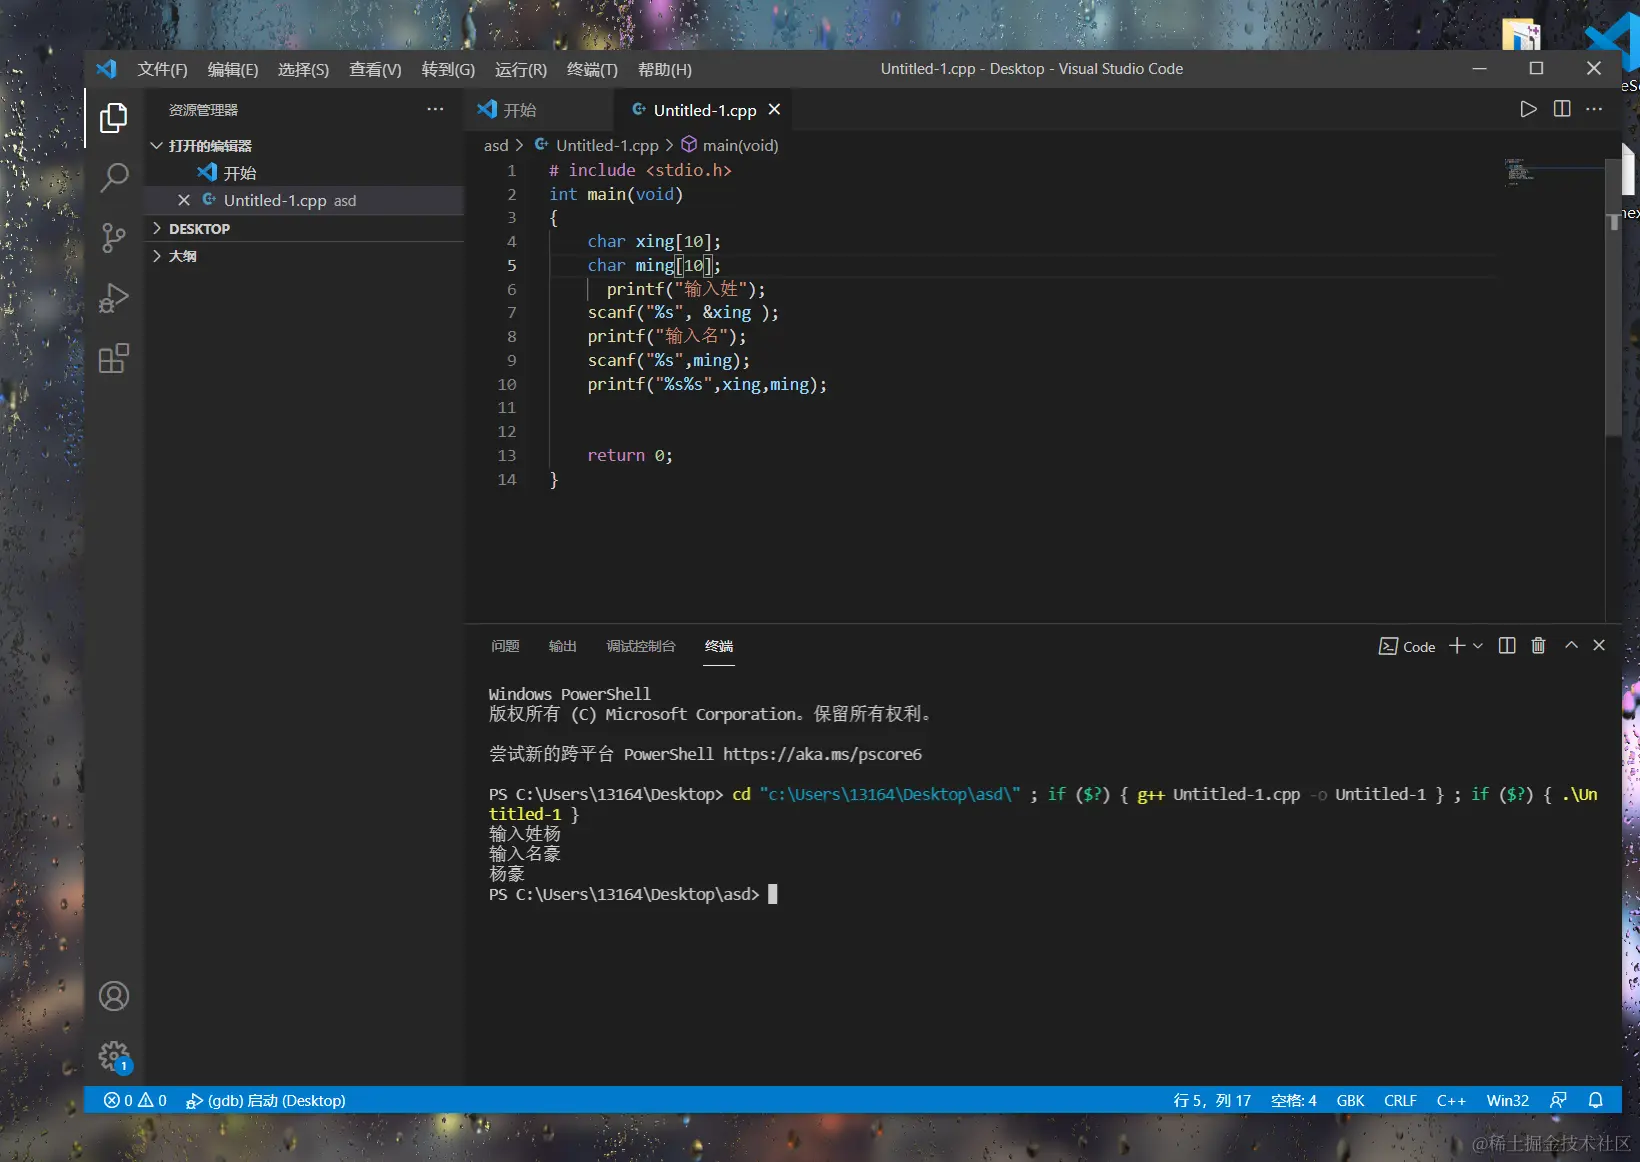Click the terminal prompt input line

[x=633, y=894]
